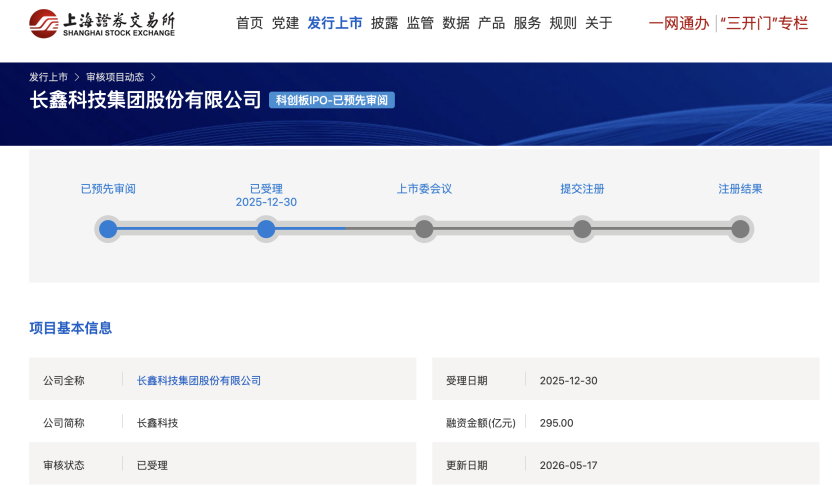The image size is (832, 486).
Task: Click the 项目基本信息 section heading
Action: pos(71,328)
